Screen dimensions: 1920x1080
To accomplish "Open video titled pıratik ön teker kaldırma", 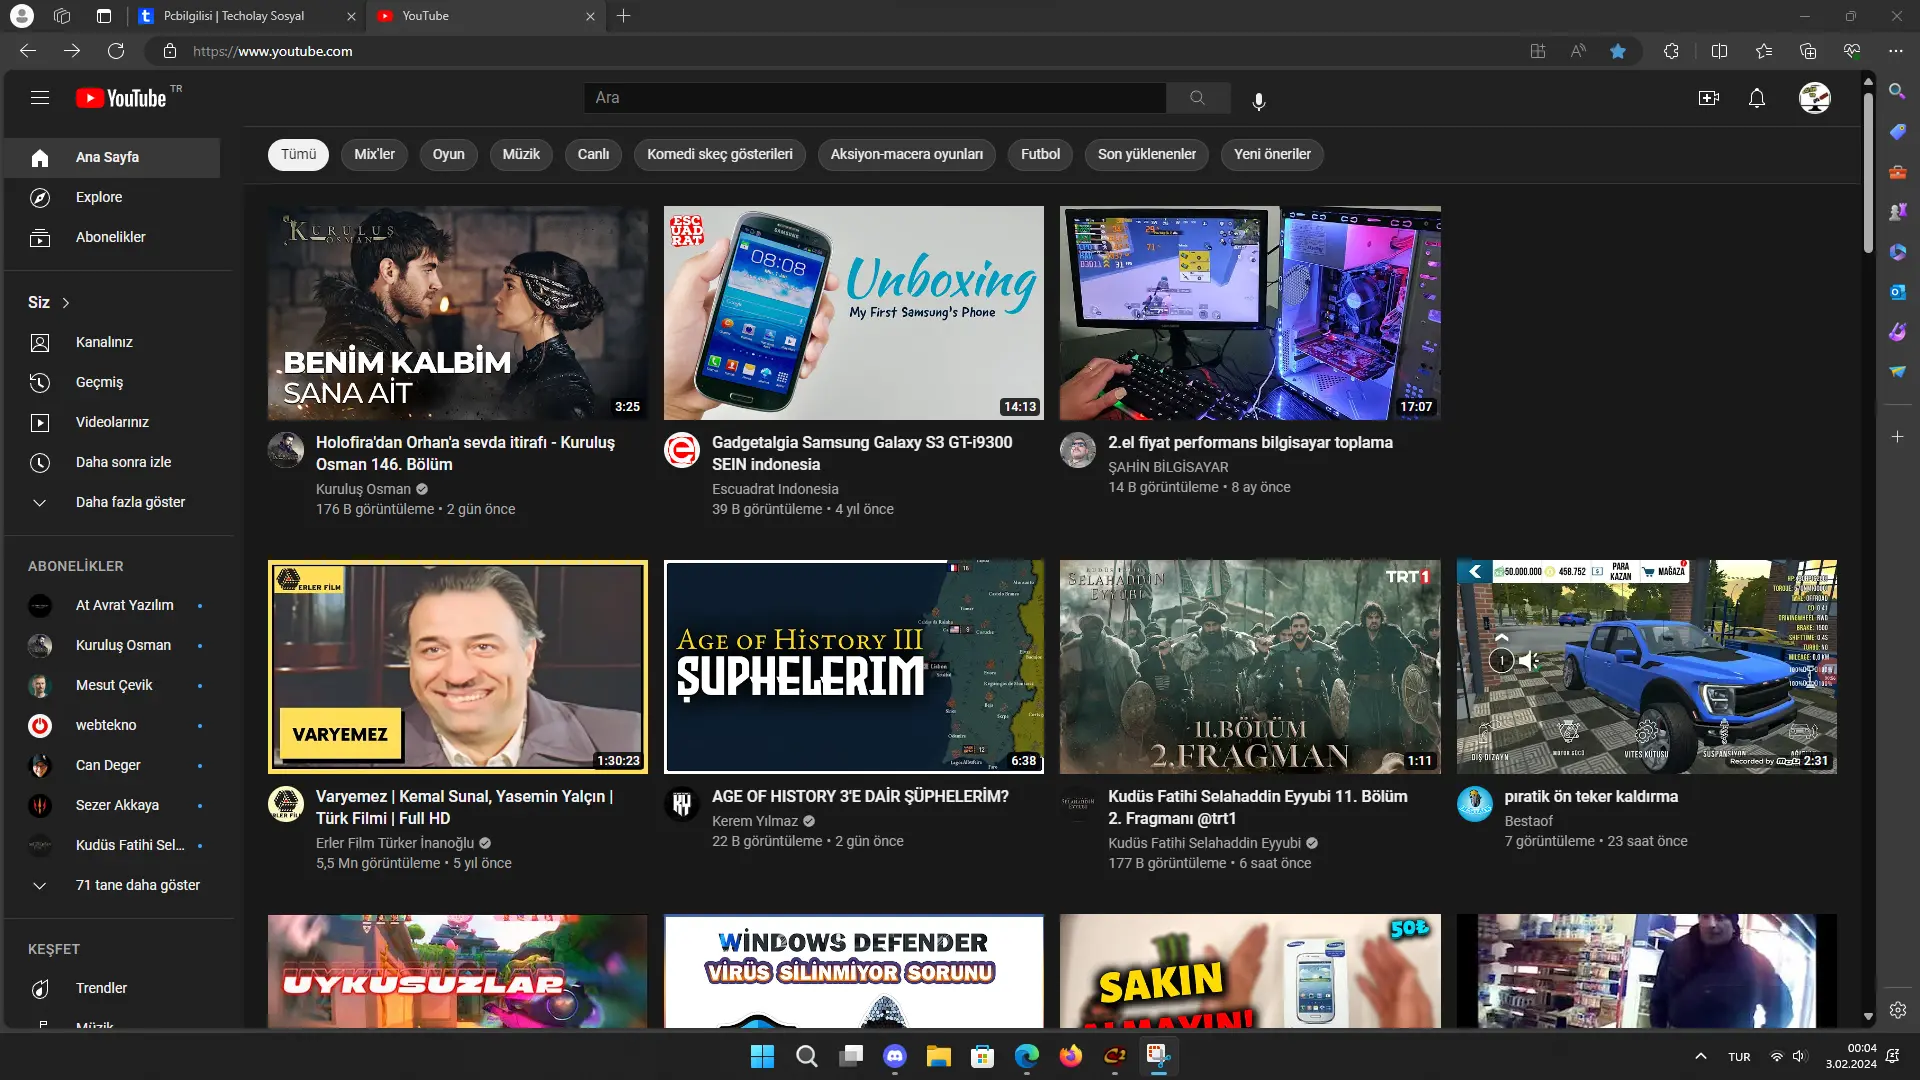I will point(1591,796).
